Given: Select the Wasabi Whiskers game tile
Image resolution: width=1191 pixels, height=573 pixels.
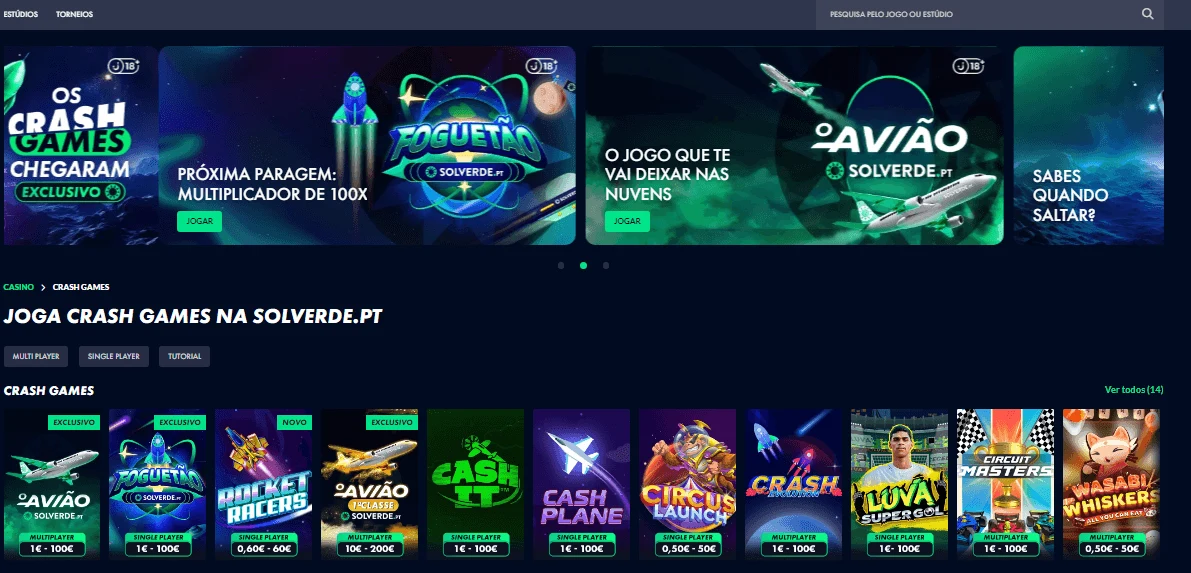Looking at the screenshot, I should pyautogui.click(x=1111, y=483).
